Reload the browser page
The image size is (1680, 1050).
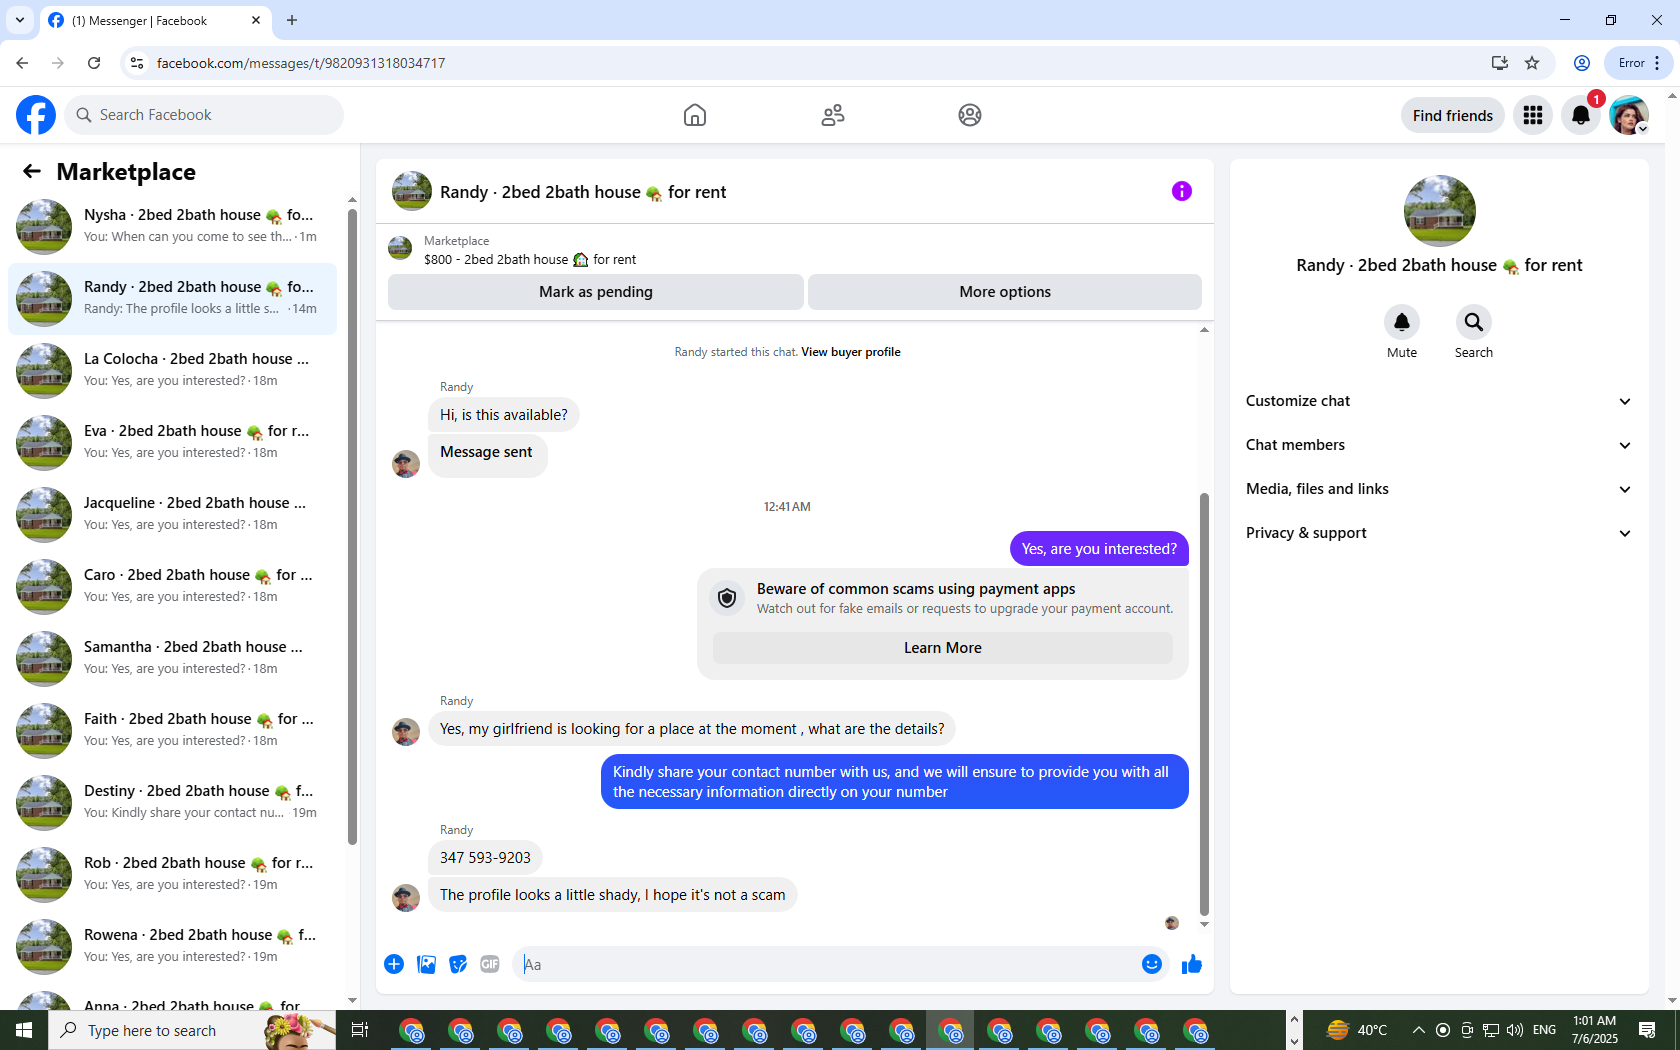pyautogui.click(x=94, y=63)
